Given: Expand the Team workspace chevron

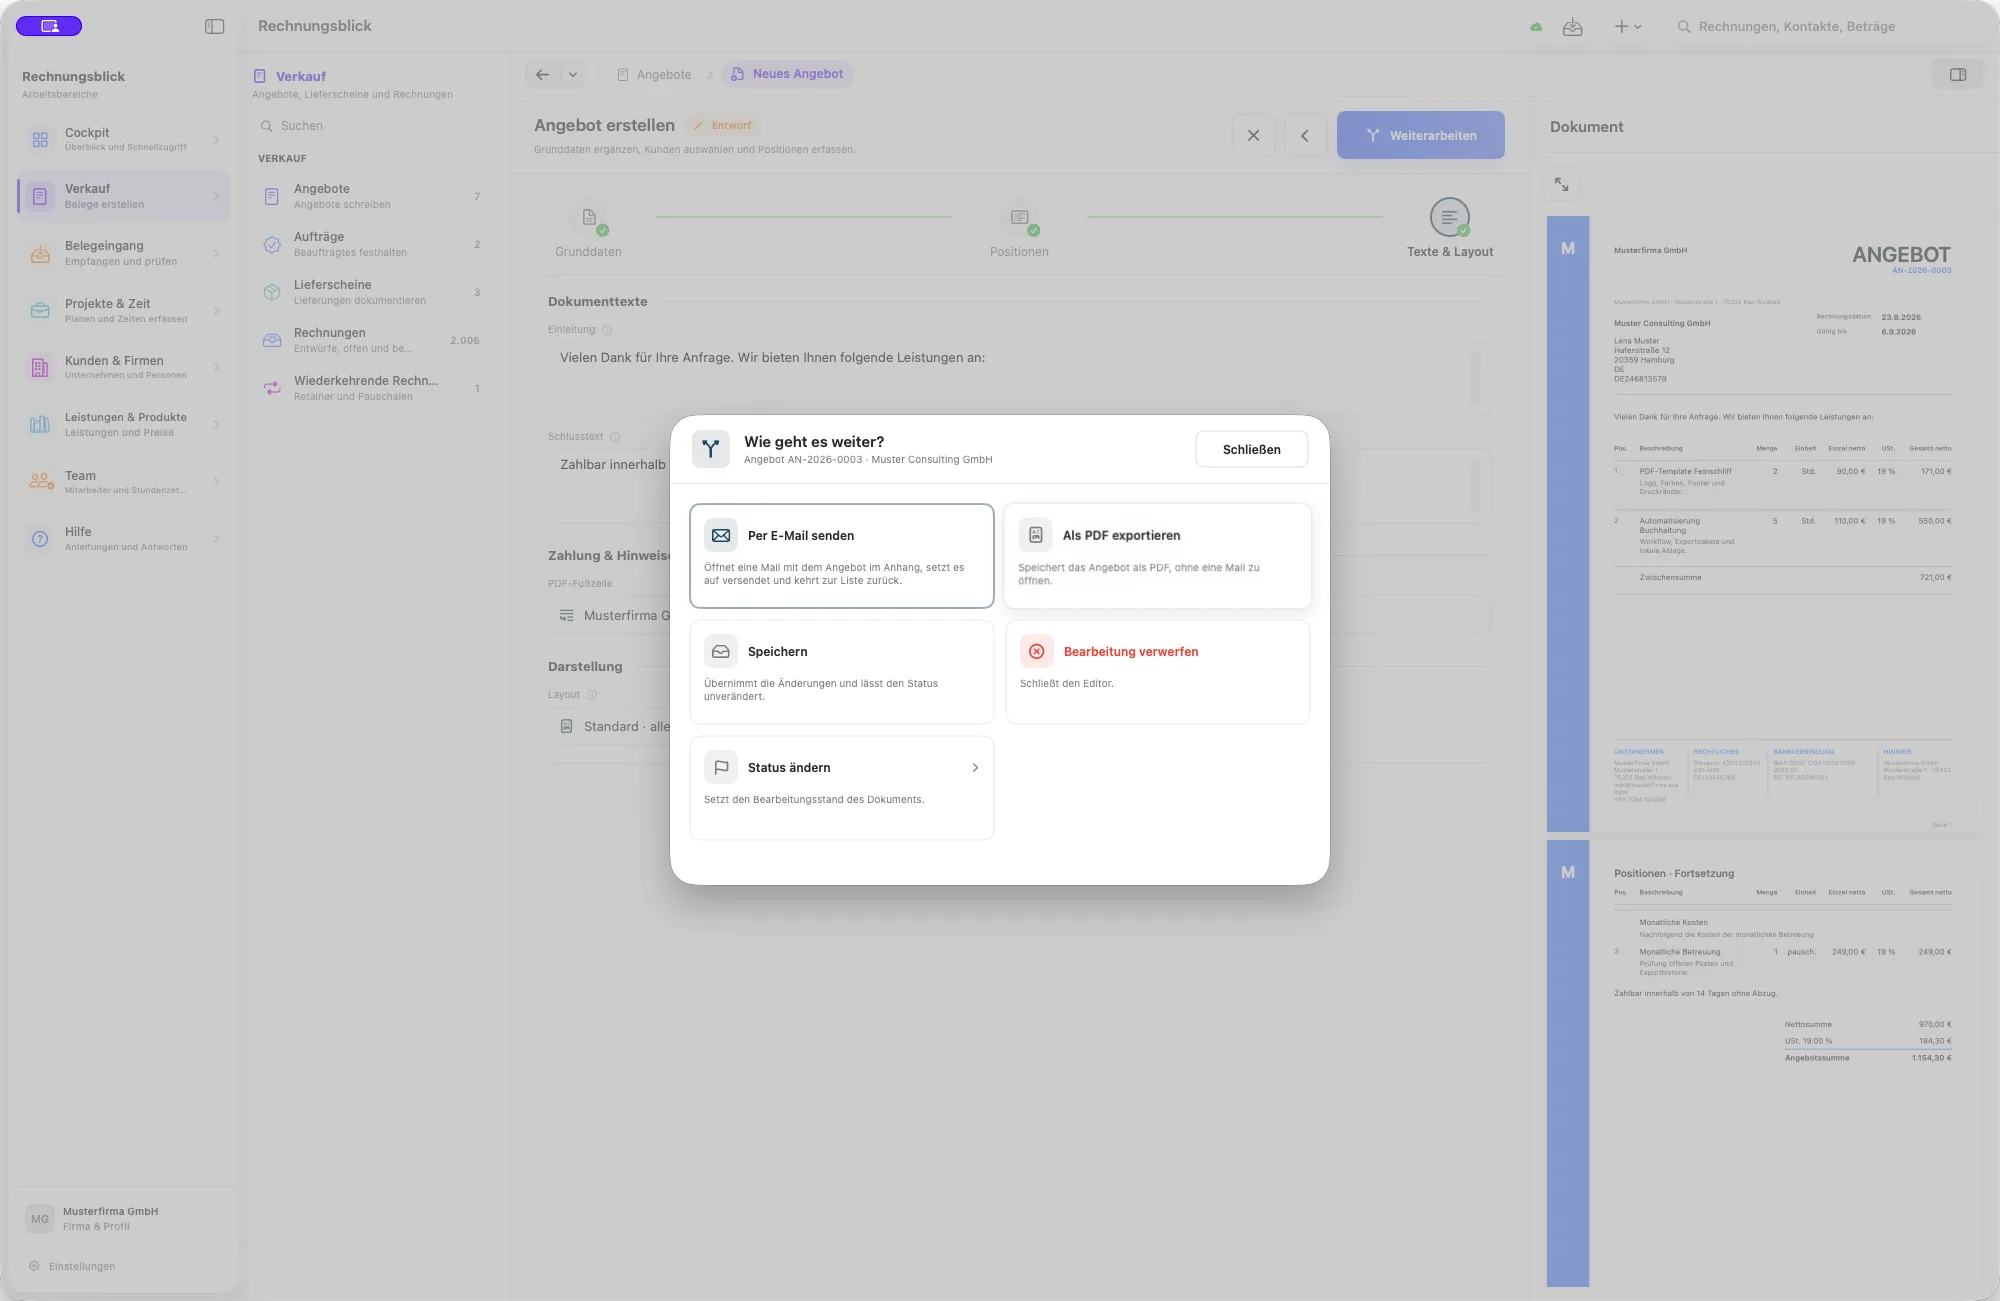Looking at the screenshot, I should tap(216, 482).
